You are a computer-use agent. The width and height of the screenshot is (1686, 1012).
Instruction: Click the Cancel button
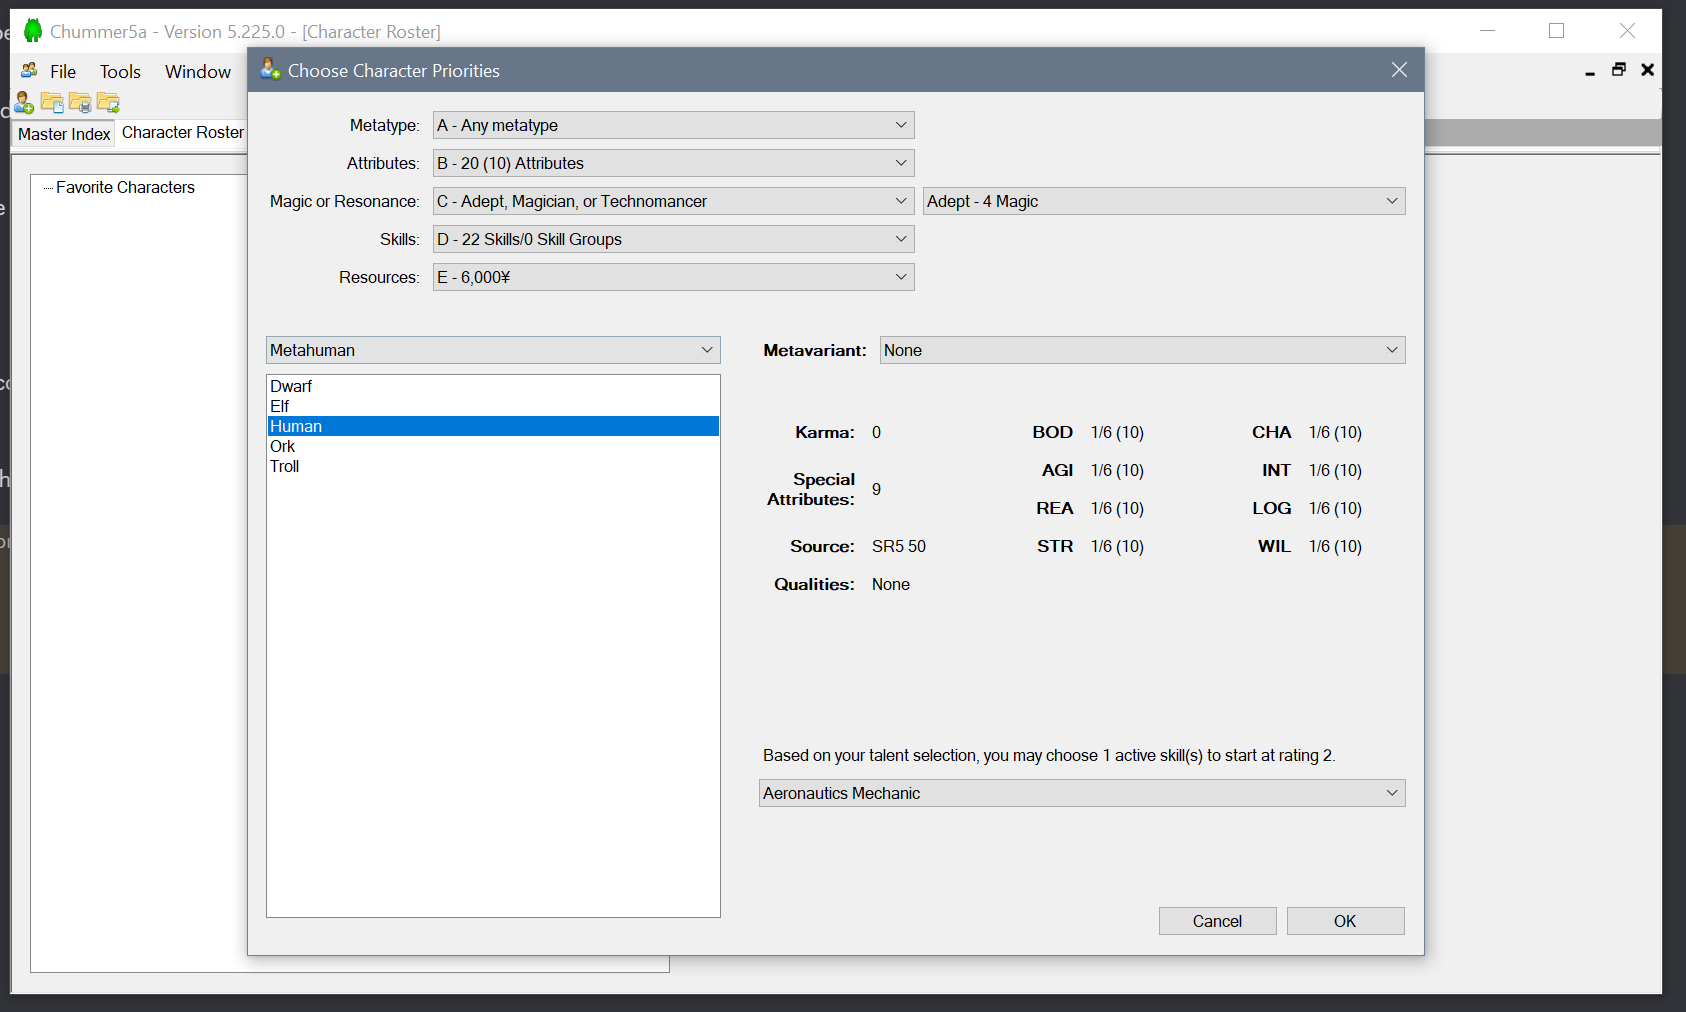1217,921
